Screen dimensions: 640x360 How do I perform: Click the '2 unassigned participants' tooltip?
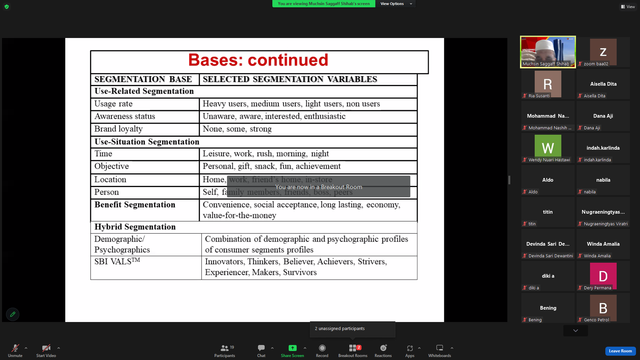tap(353, 329)
